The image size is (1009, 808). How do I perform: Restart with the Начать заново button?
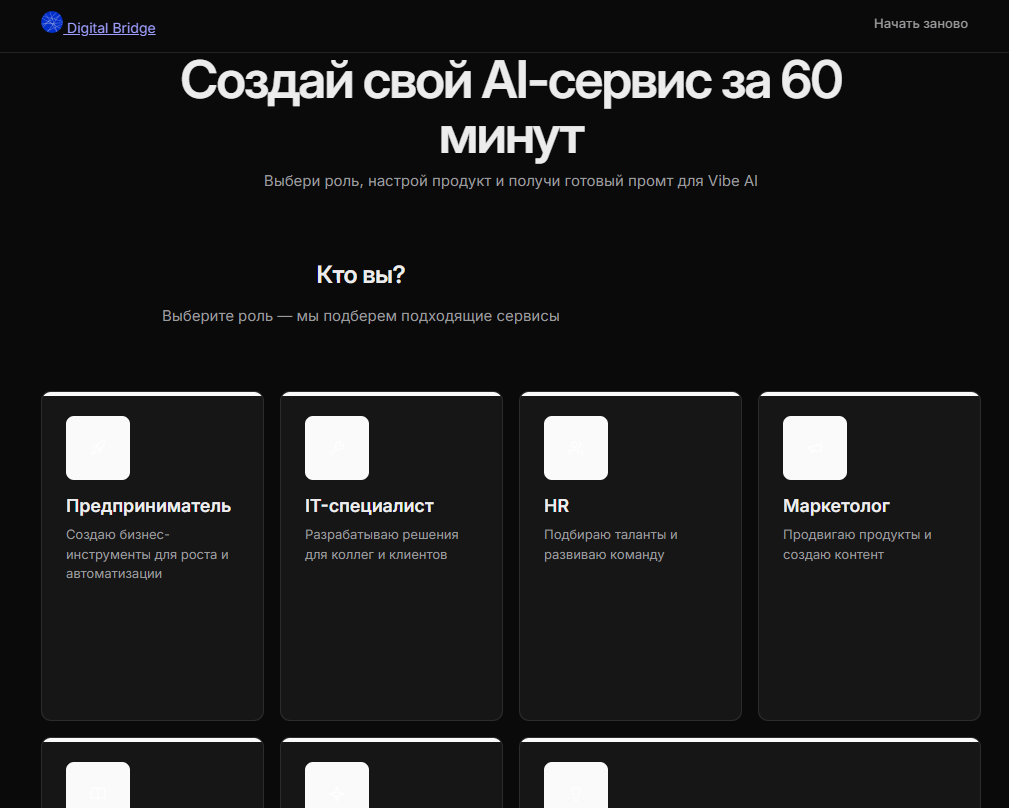tap(921, 24)
